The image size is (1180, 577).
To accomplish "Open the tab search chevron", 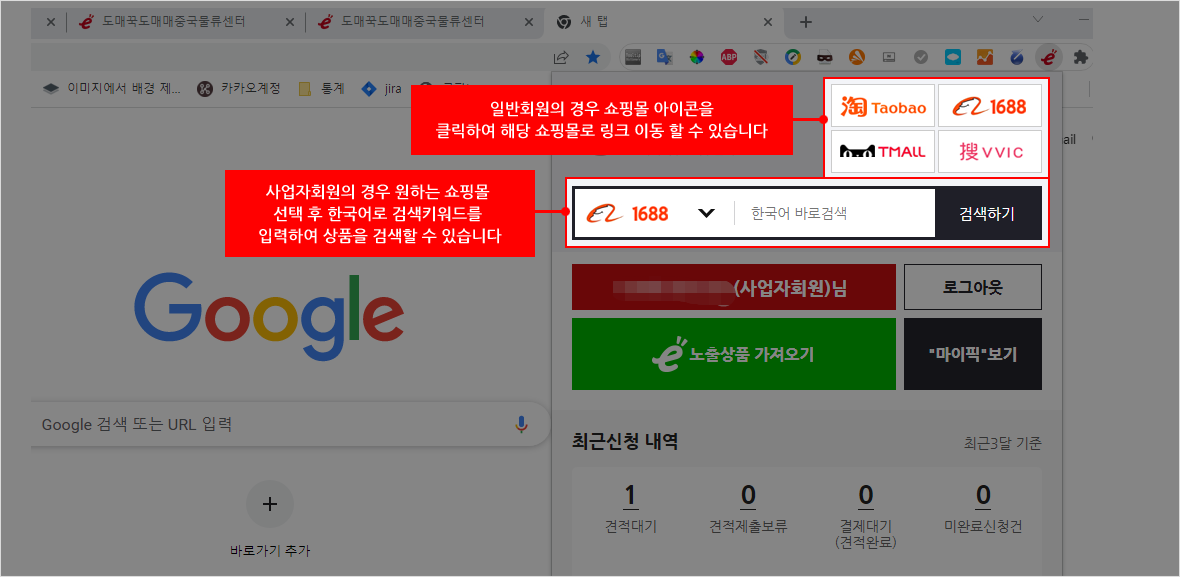I will point(1037,21).
